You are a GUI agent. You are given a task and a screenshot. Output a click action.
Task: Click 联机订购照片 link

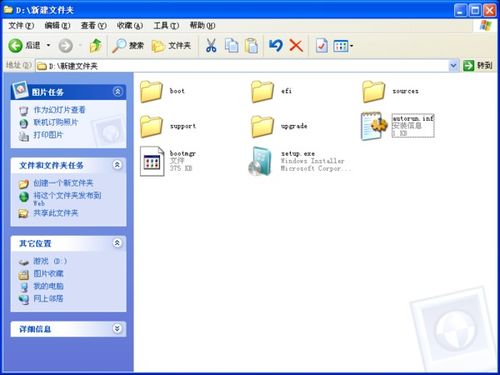point(56,122)
